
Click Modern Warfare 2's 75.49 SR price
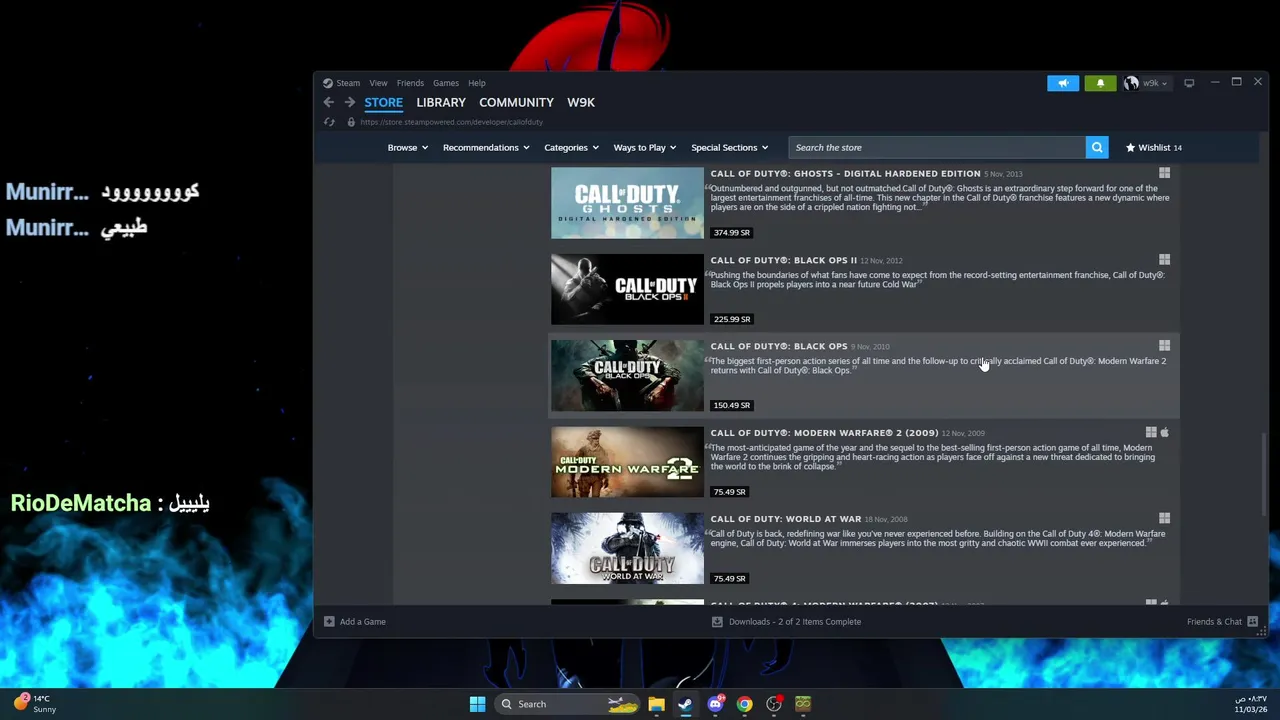729,492
